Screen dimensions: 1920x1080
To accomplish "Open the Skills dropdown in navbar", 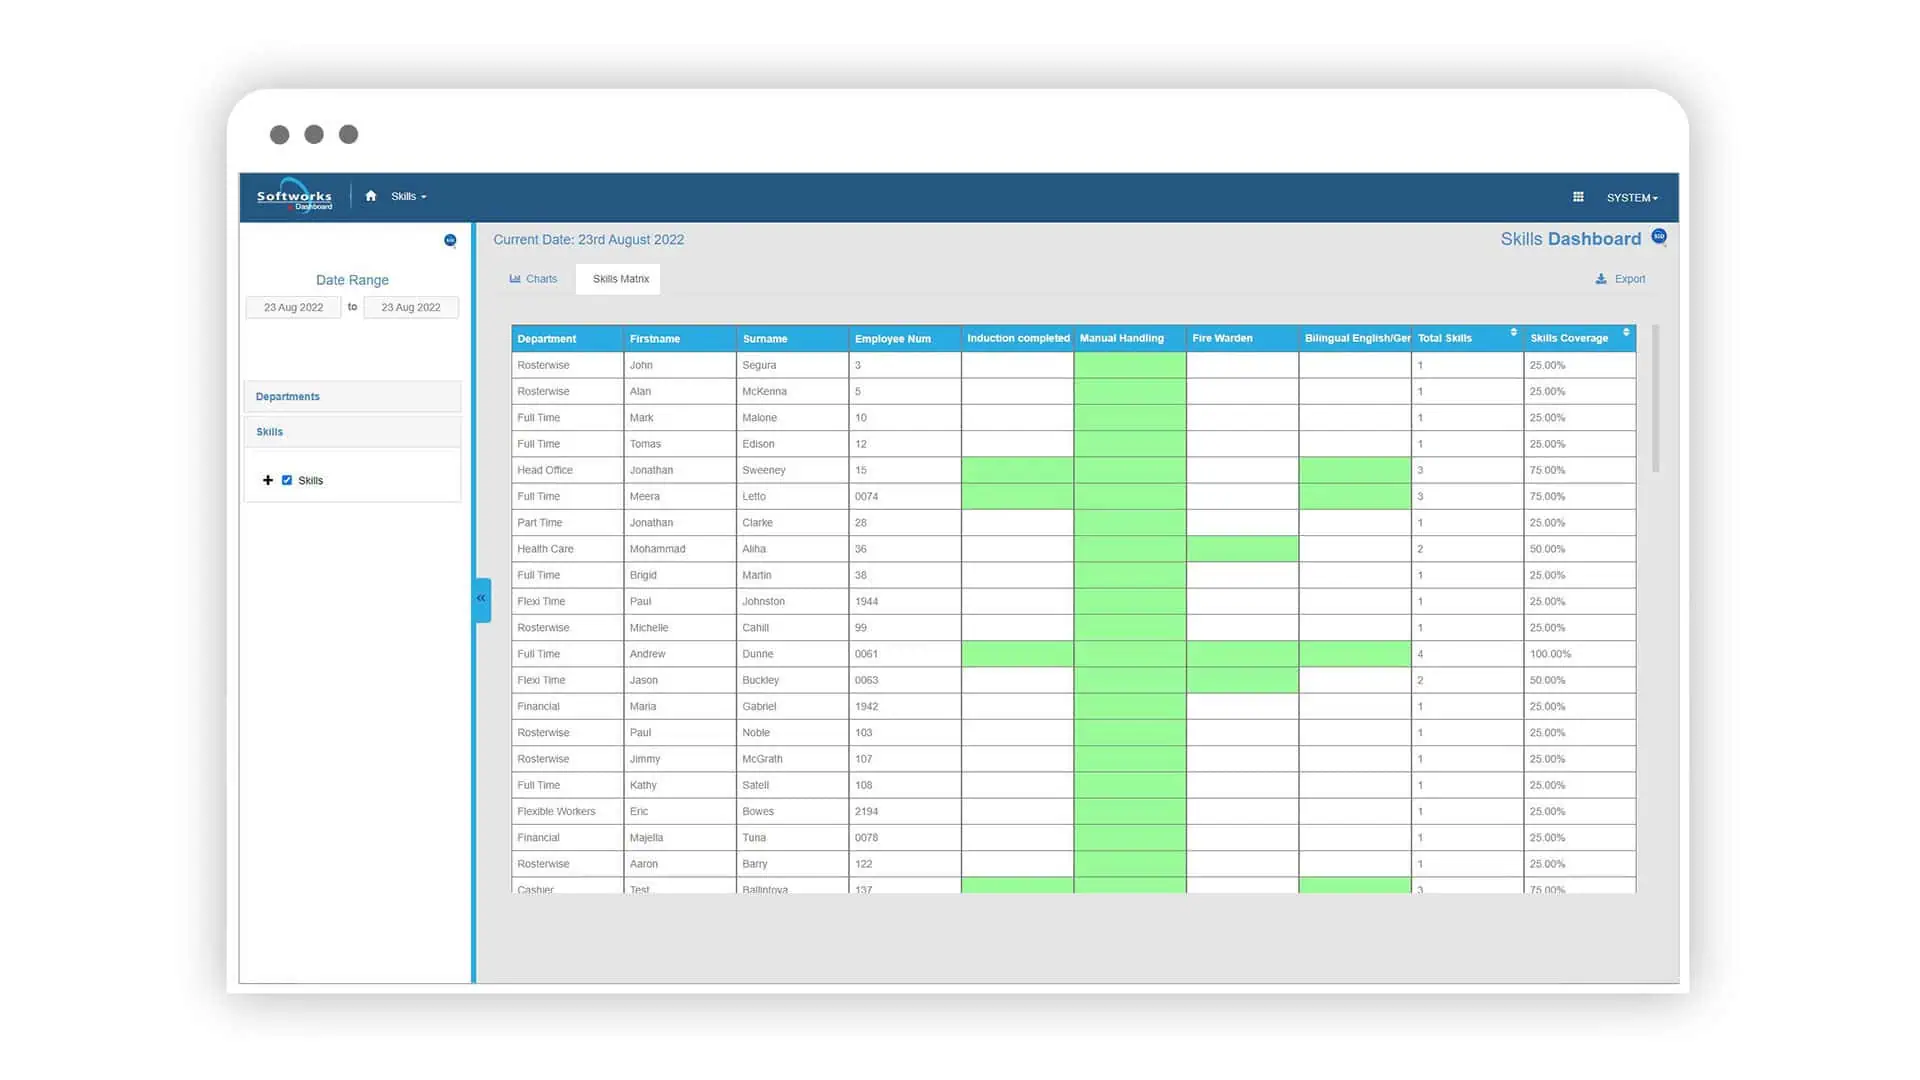I will point(408,197).
